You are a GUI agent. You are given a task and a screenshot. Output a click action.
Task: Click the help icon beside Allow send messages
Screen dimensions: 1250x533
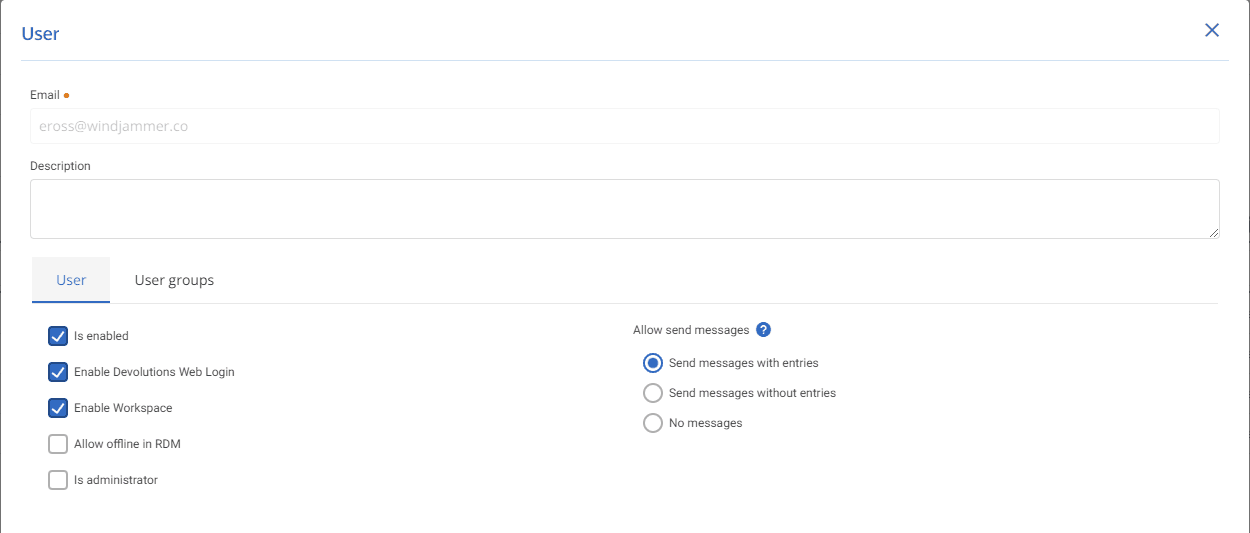coord(764,330)
